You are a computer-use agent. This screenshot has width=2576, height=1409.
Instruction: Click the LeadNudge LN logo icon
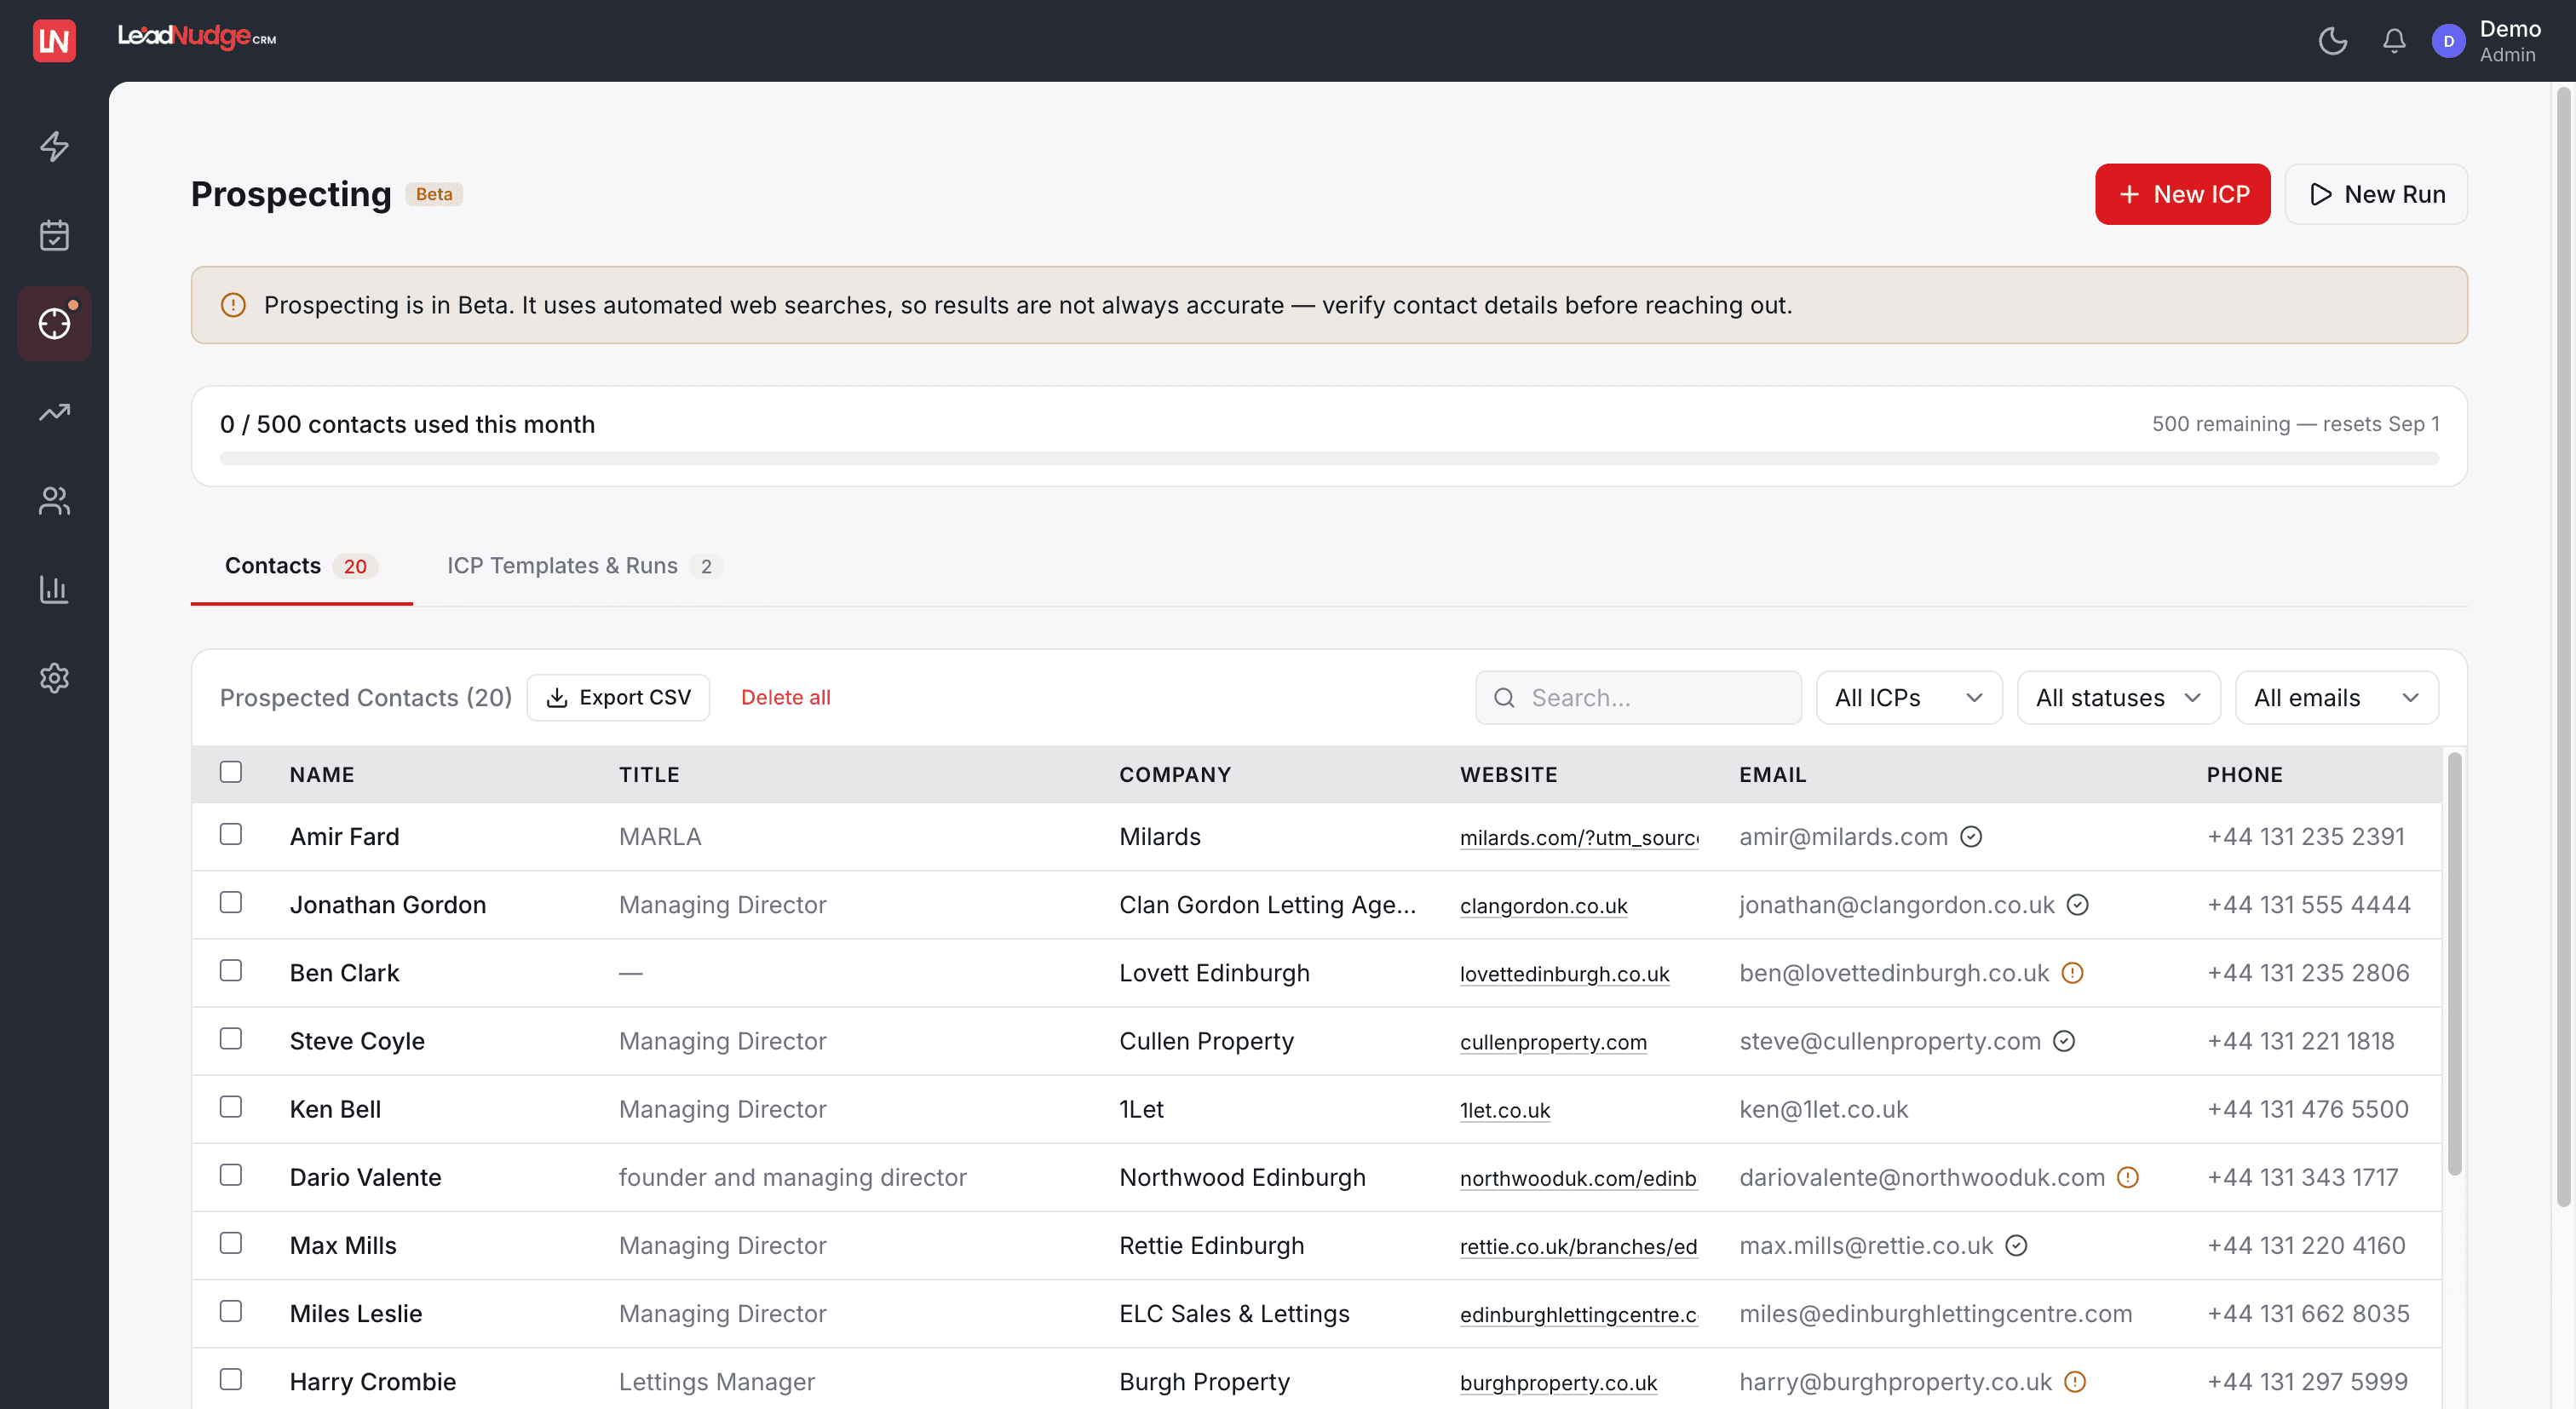point(54,40)
